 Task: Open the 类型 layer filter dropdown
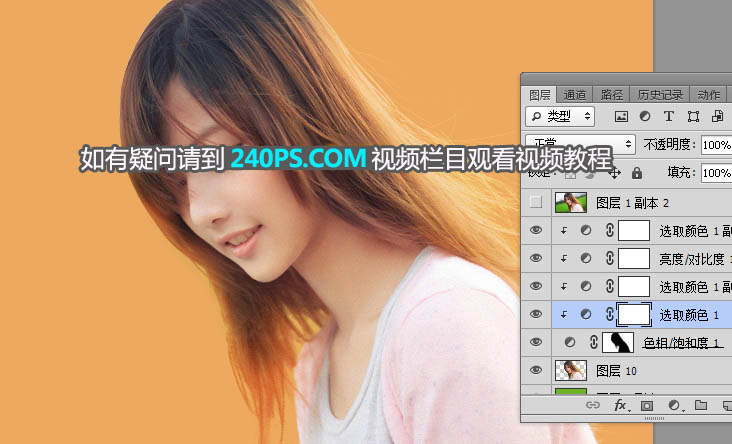pyautogui.click(x=560, y=116)
